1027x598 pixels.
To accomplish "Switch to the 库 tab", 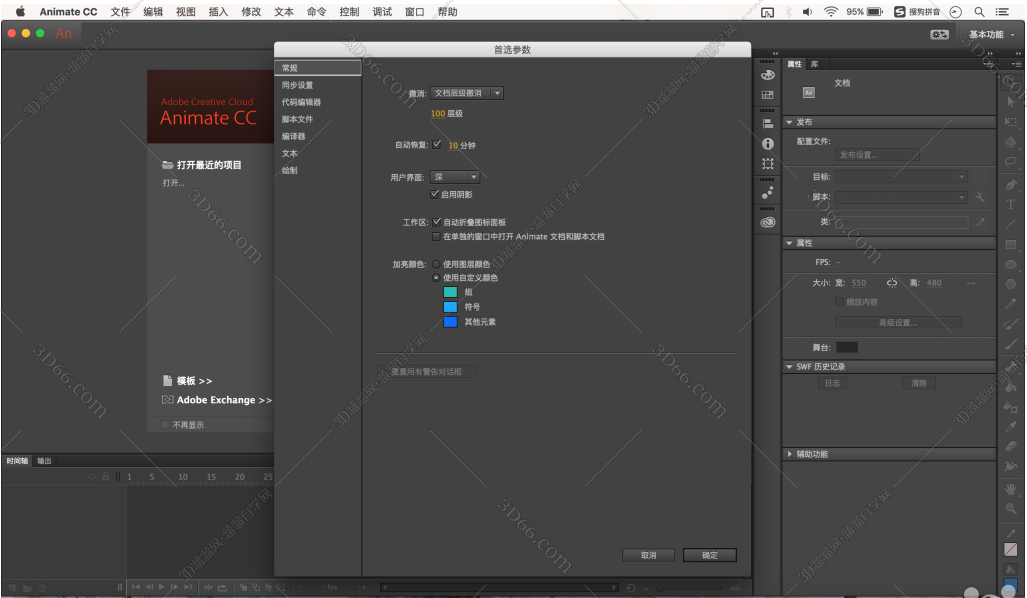I will pos(814,64).
